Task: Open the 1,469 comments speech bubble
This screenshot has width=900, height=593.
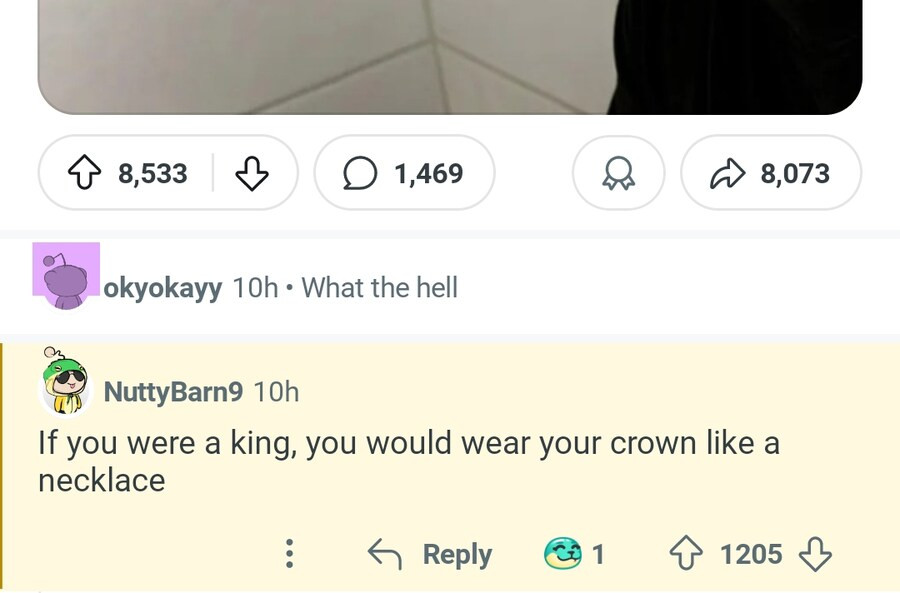Action: click(x=404, y=174)
